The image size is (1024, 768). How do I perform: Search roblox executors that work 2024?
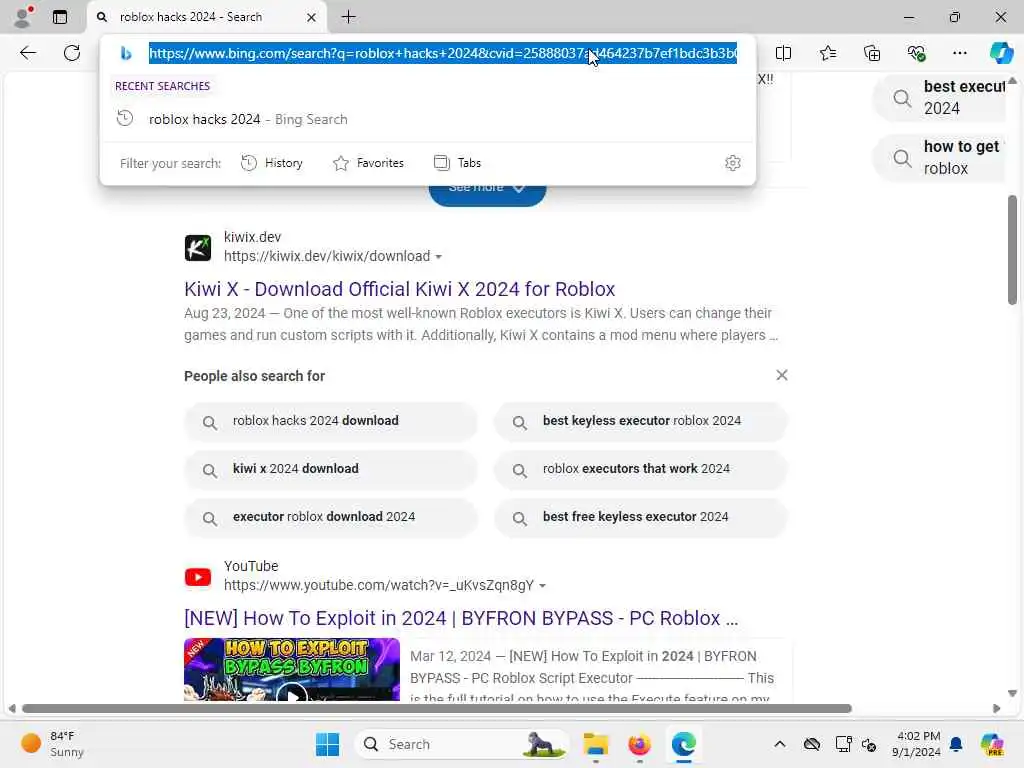pos(641,469)
